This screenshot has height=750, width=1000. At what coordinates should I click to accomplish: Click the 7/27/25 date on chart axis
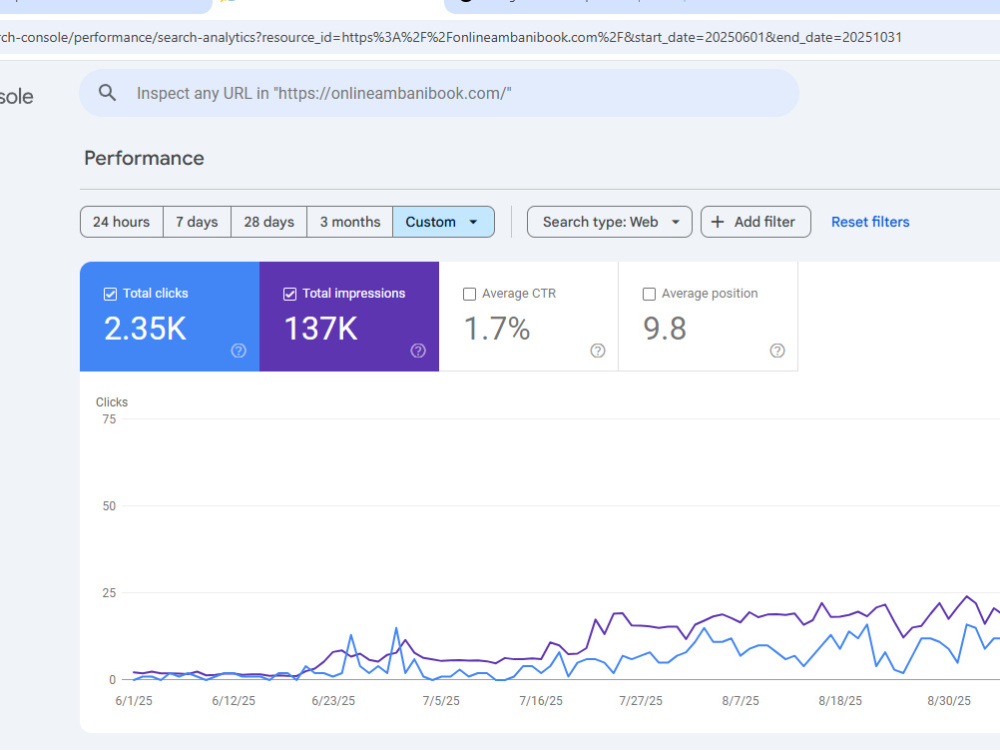tap(640, 701)
